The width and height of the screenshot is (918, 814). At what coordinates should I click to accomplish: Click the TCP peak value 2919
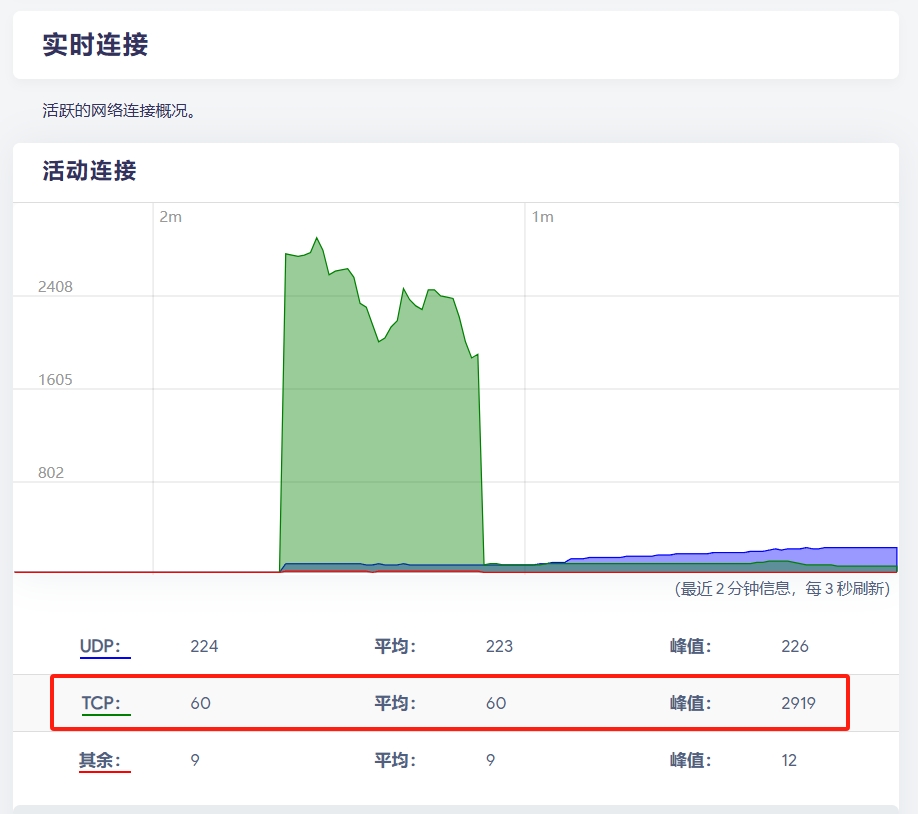coord(798,703)
